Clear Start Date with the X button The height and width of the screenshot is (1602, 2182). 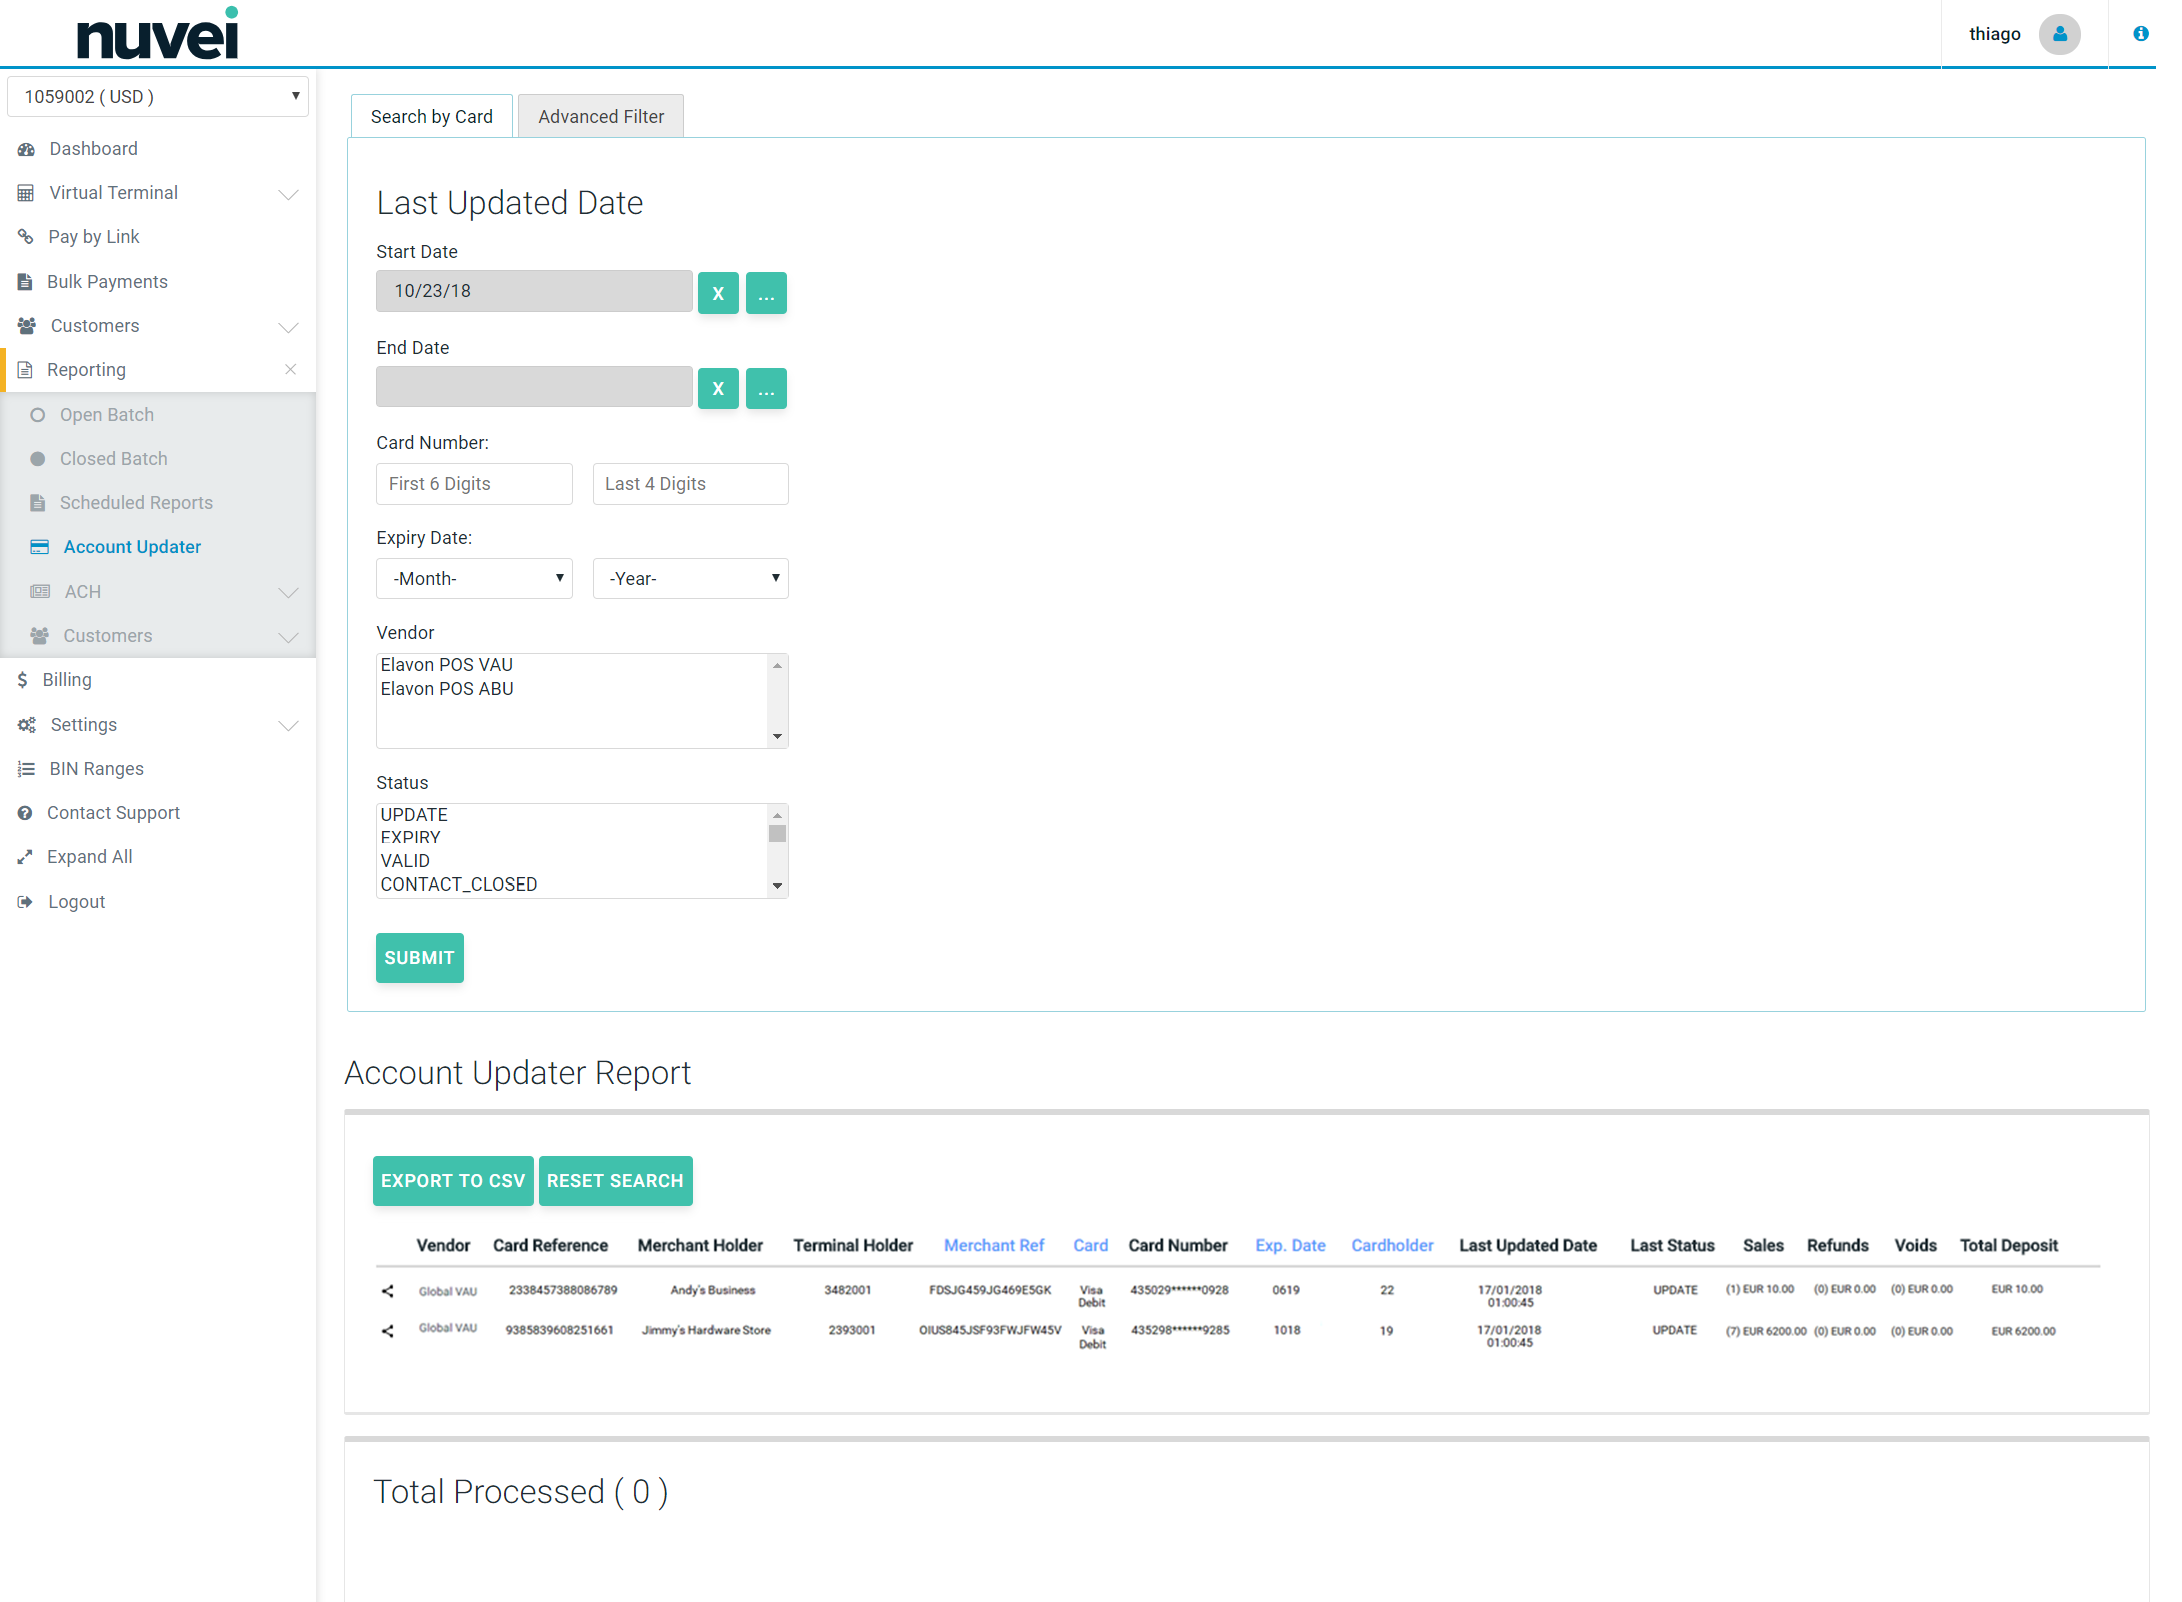(x=717, y=293)
